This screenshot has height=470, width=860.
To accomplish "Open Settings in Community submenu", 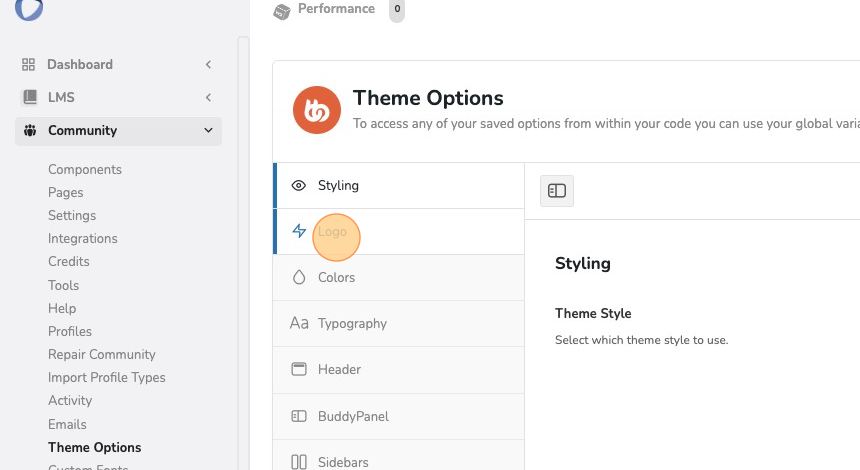I will pos(72,216).
